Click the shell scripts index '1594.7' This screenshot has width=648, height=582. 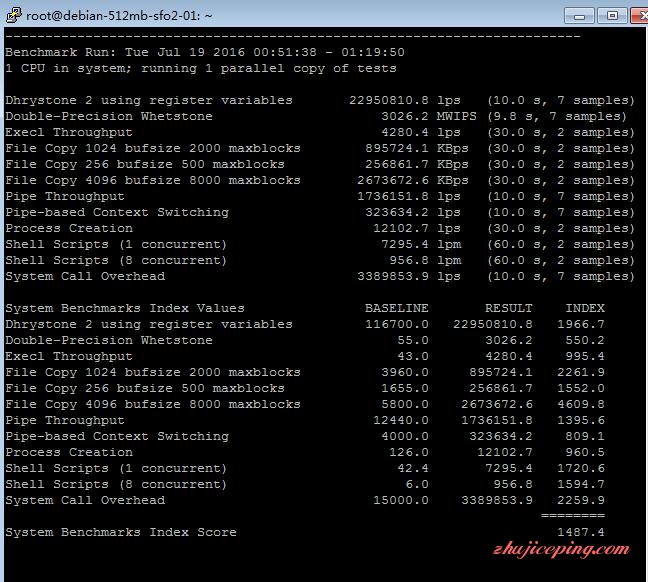tap(581, 484)
